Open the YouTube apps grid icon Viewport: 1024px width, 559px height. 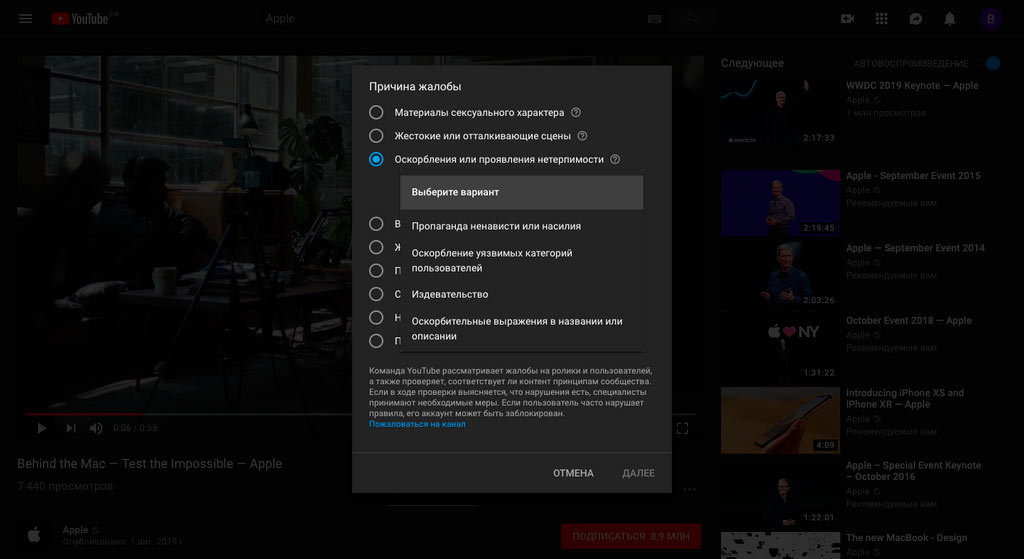coord(882,19)
